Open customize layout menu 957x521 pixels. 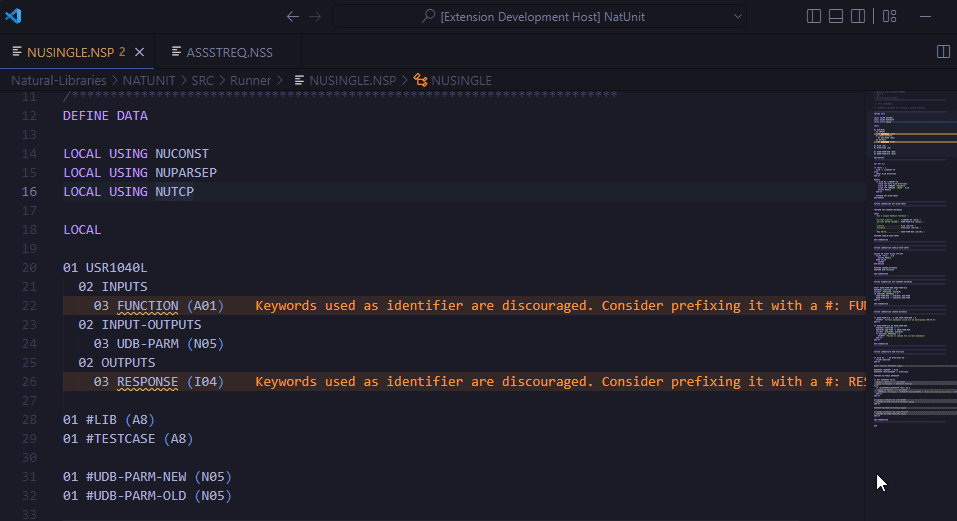(x=889, y=16)
